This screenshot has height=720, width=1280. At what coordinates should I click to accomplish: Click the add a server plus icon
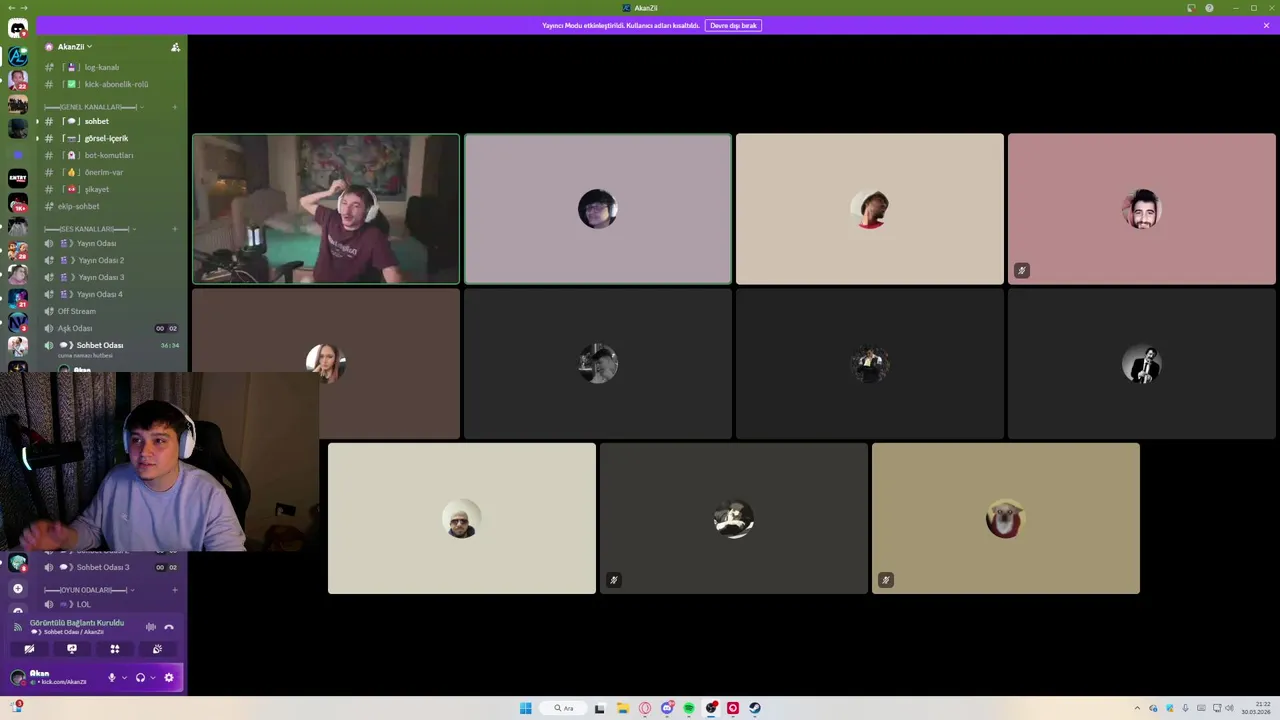click(17, 588)
